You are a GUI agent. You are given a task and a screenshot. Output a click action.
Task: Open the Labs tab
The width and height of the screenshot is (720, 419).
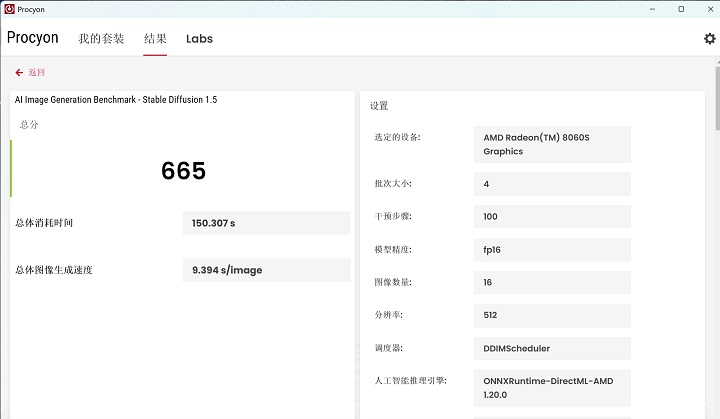[x=199, y=39]
